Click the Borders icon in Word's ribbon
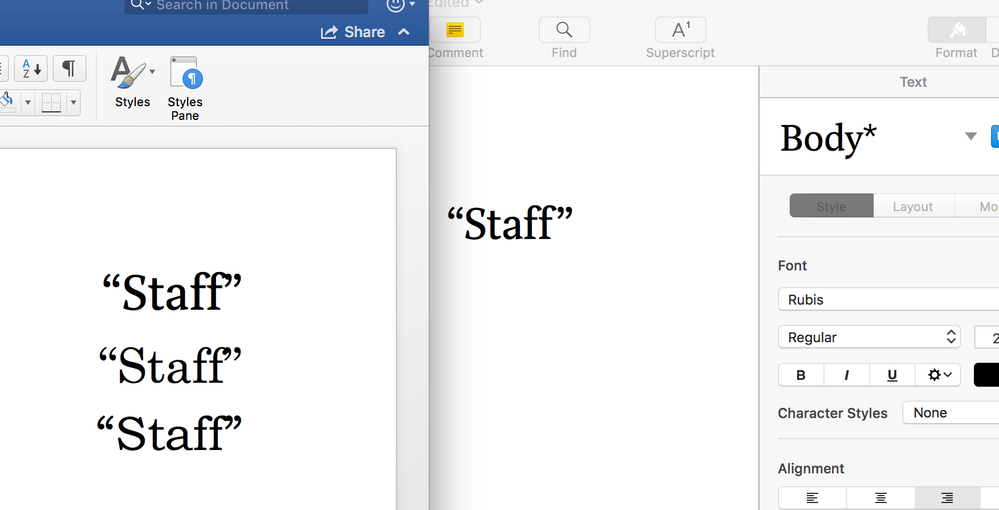This screenshot has width=999, height=510. pyautogui.click(x=51, y=102)
